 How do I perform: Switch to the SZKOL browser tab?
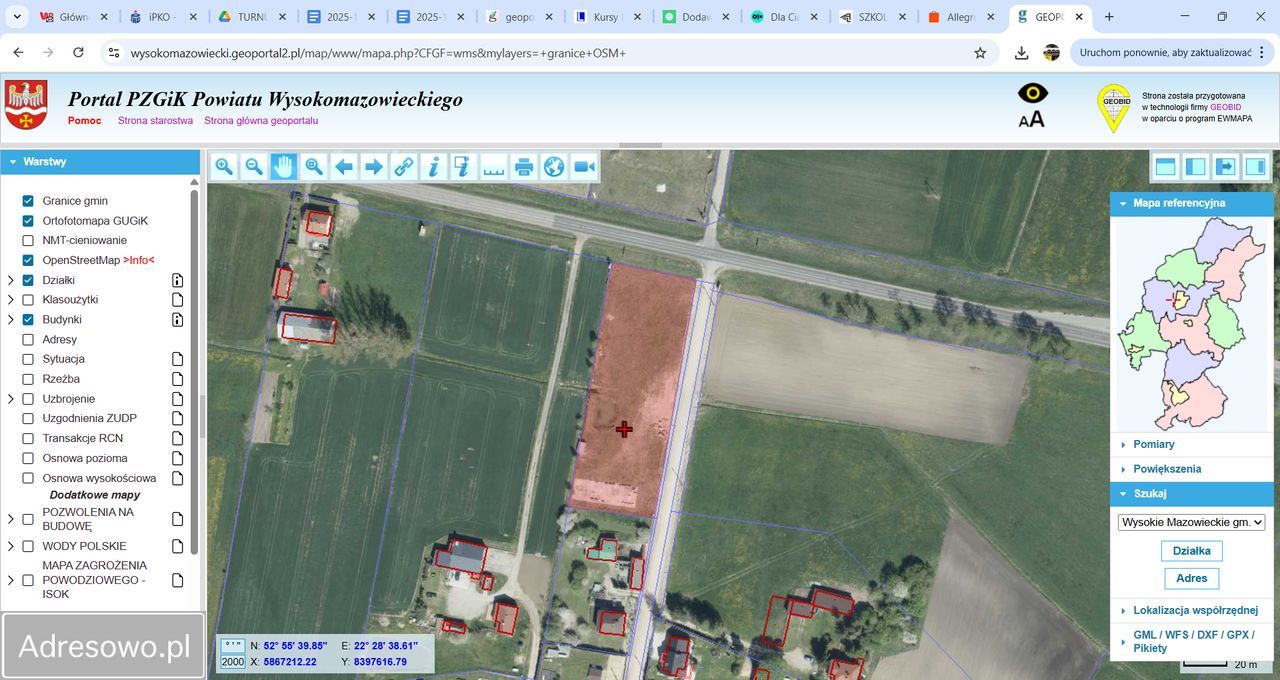872,17
